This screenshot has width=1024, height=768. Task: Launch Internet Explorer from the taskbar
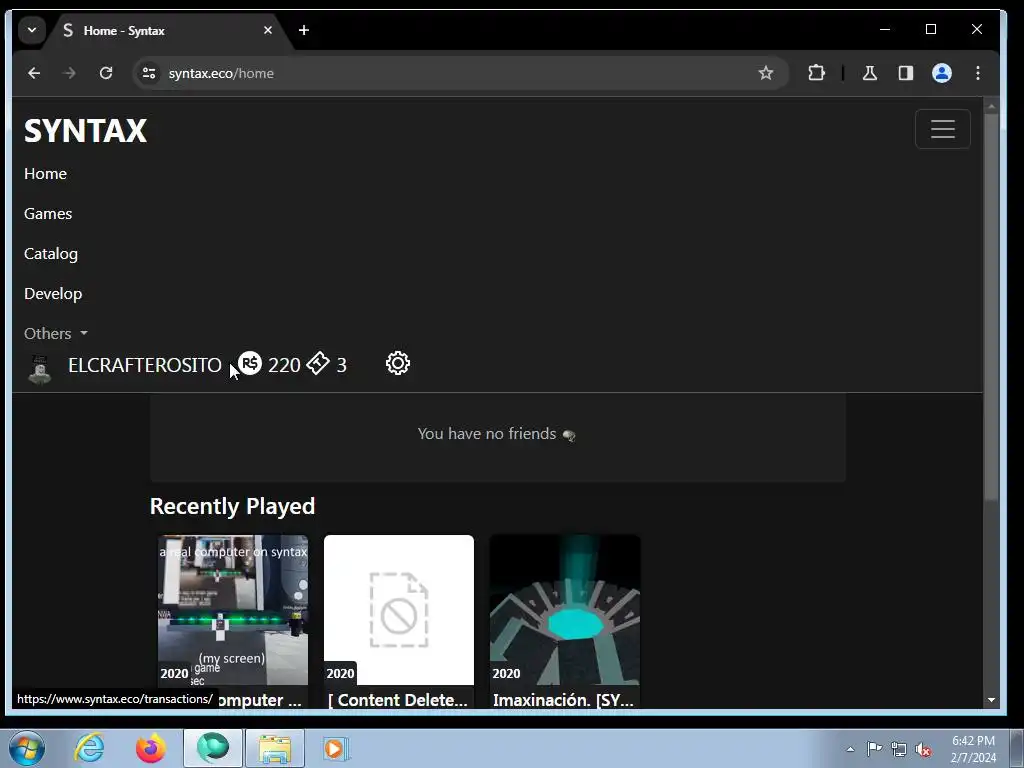point(89,748)
